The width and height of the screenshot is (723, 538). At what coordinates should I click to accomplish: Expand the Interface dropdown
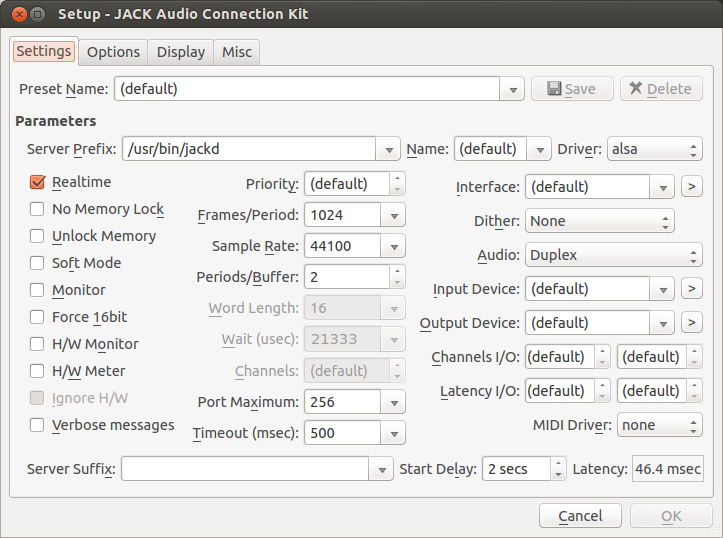[x=663, y=187]
